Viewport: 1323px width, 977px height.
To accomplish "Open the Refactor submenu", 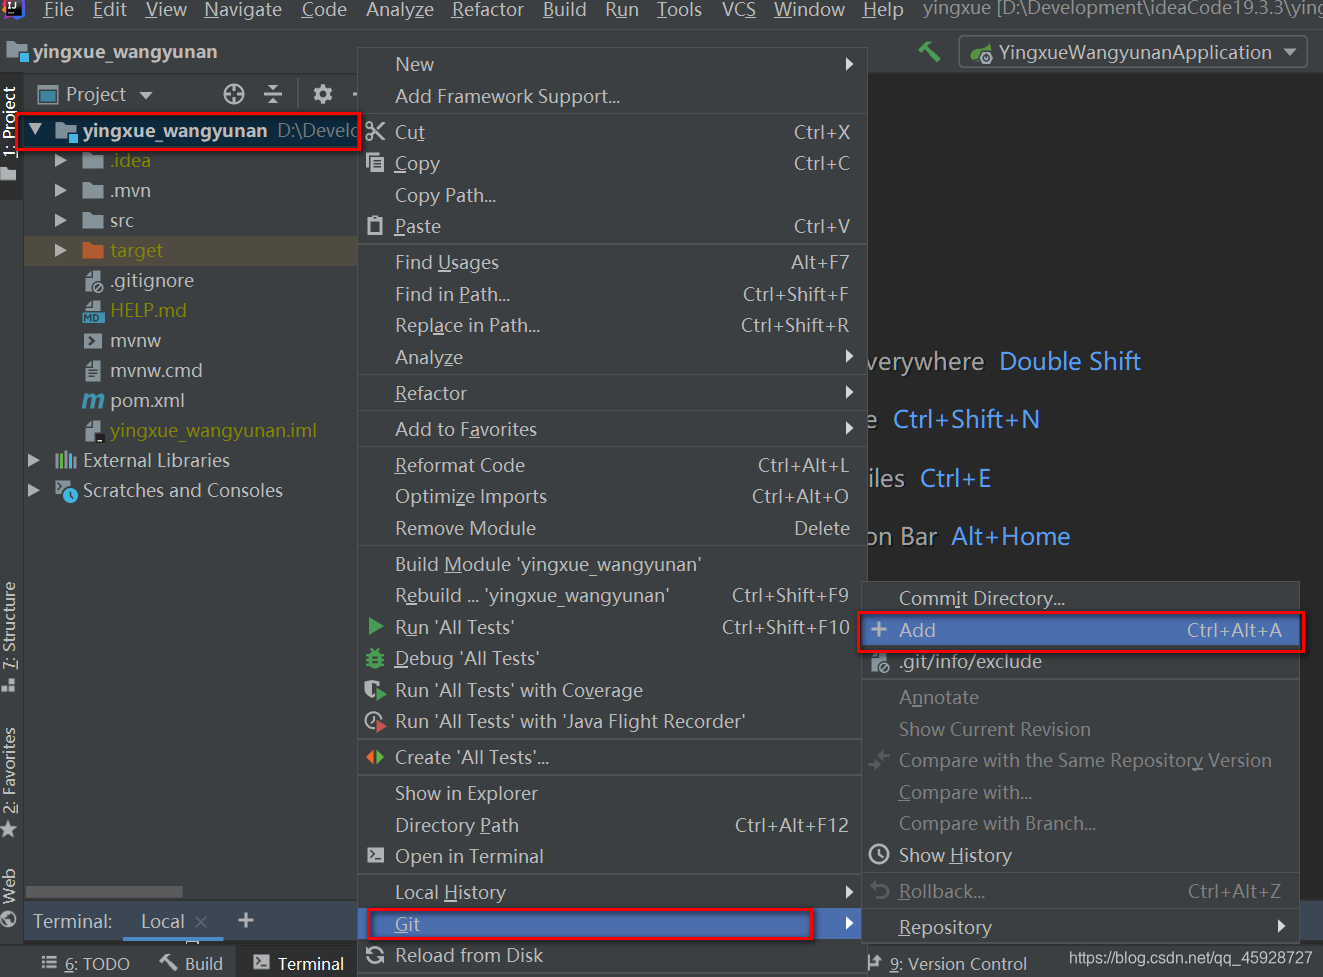I will coord(612,393).
